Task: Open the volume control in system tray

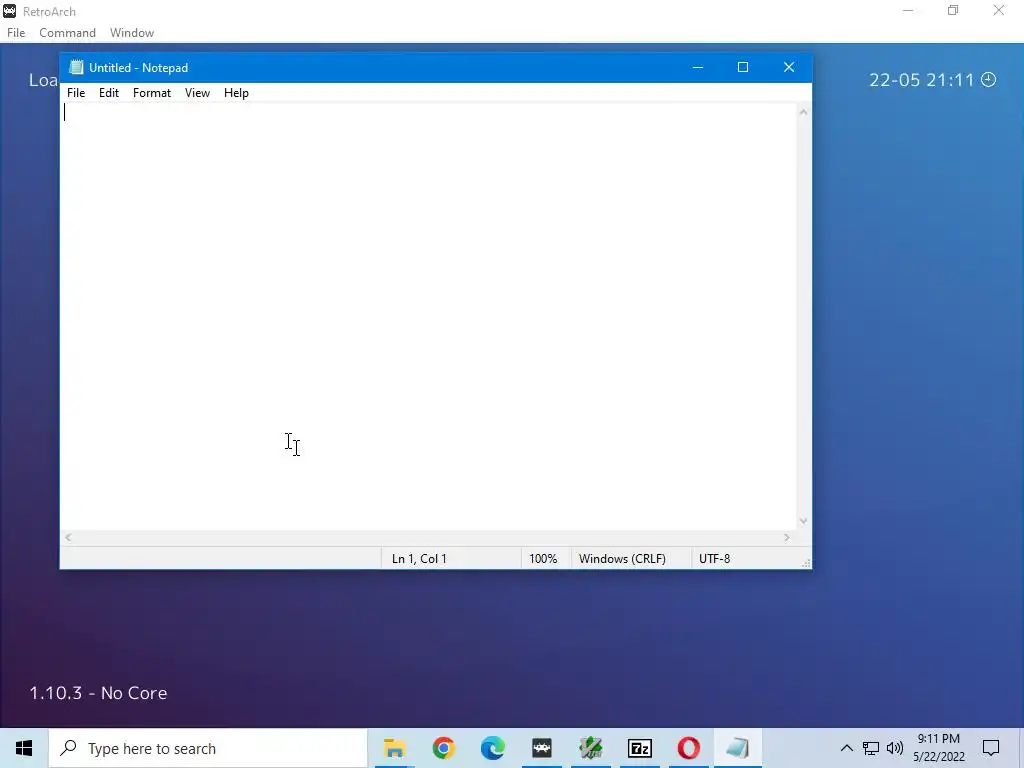Action: coord(895,748)
